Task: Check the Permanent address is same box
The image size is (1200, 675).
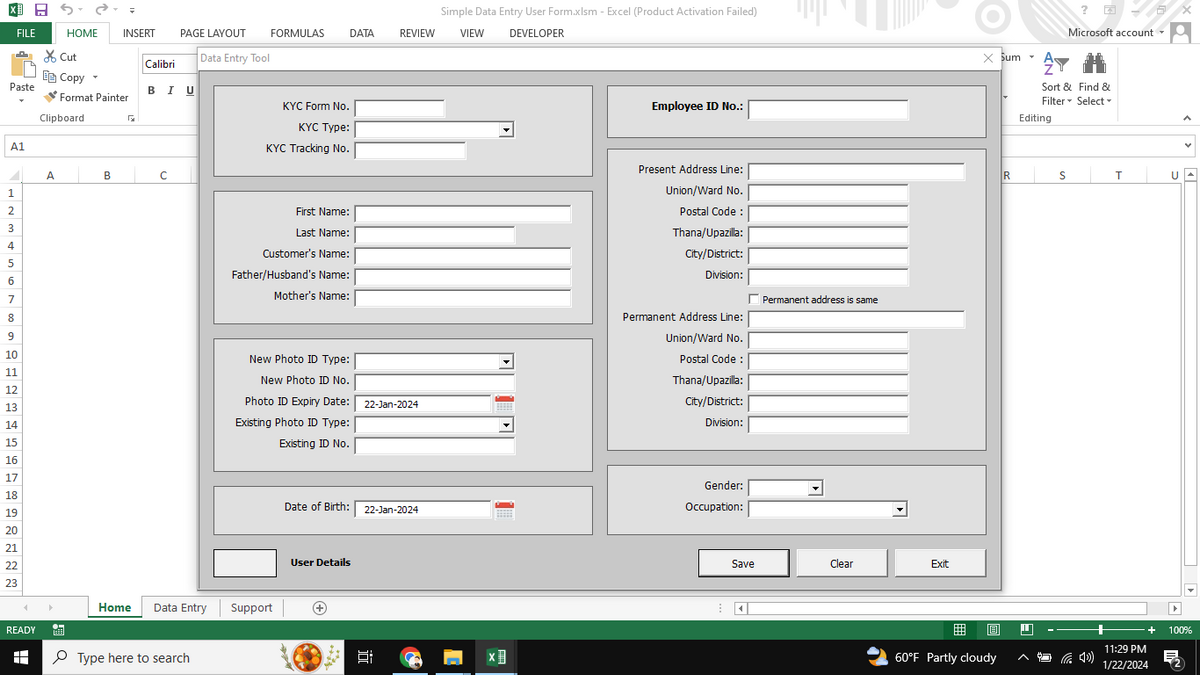Action: (754, 299)
